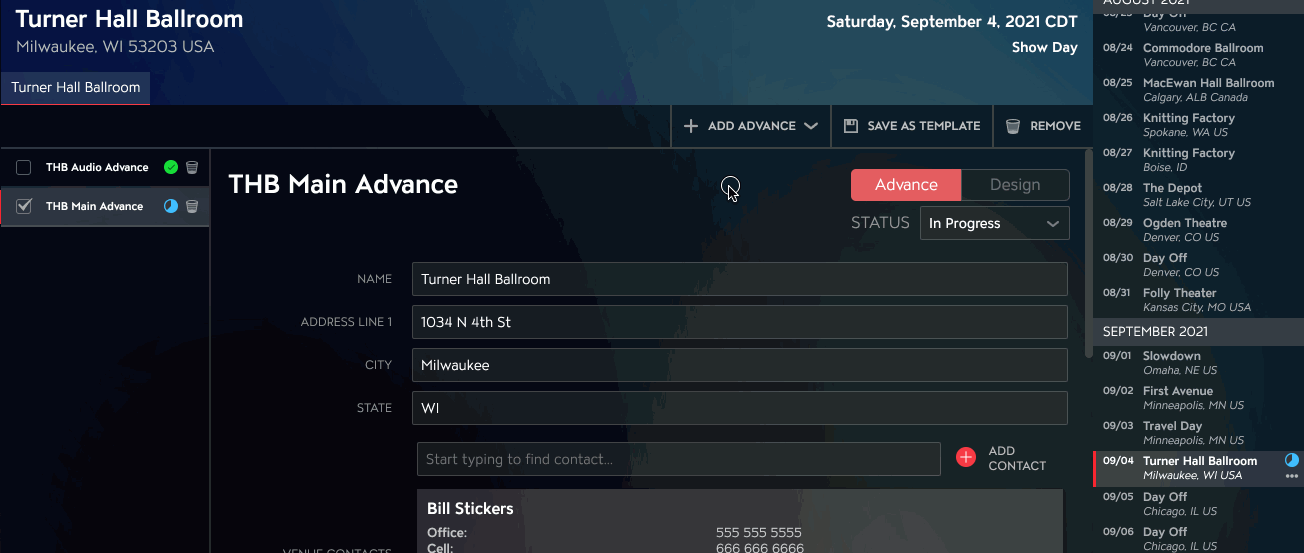Click the September 2021 month header
This screenshot has height=553, width=1304.
(1198, 331)
